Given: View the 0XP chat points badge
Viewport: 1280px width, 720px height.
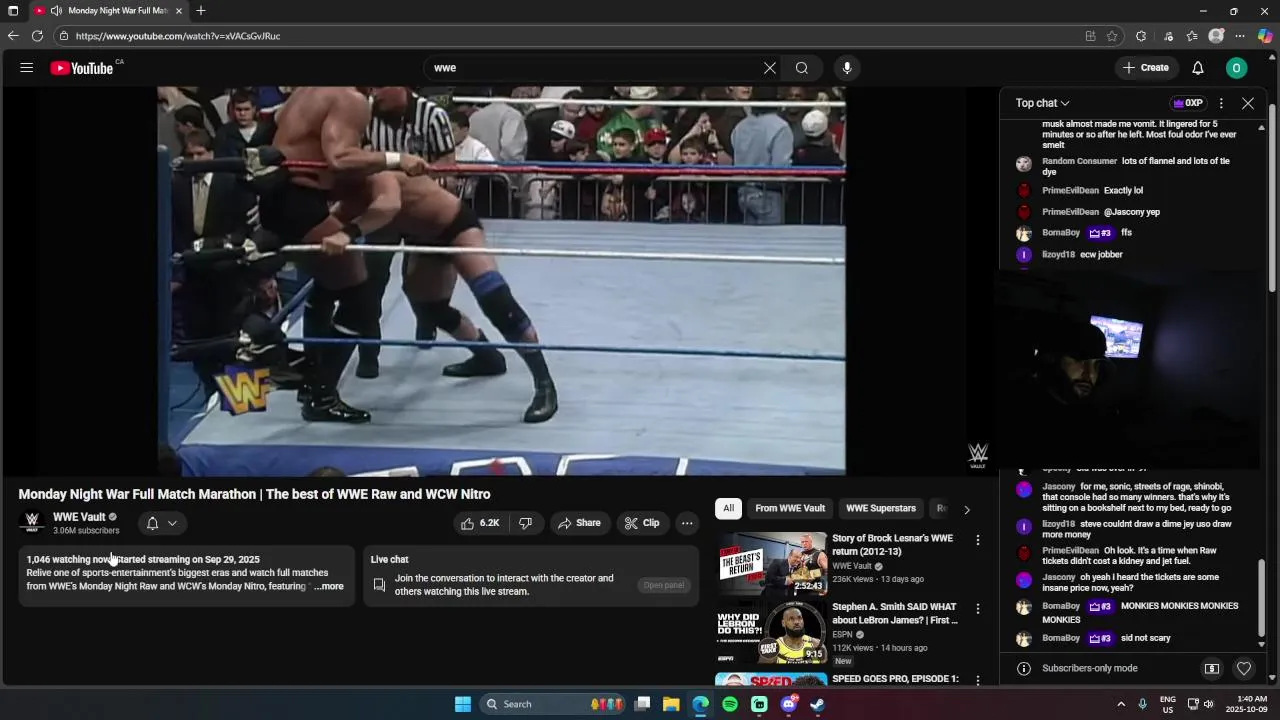Looking at the screenshot, I should point(1188,103).
